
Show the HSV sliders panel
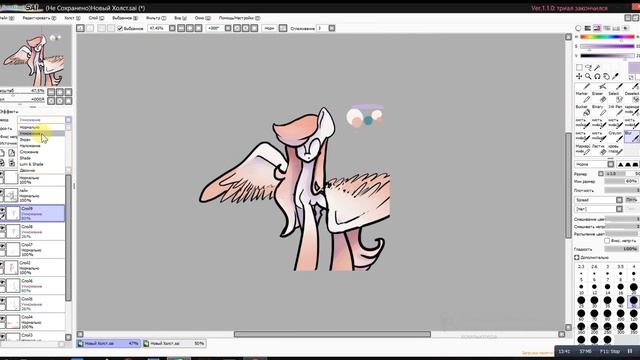pos(597,28)
